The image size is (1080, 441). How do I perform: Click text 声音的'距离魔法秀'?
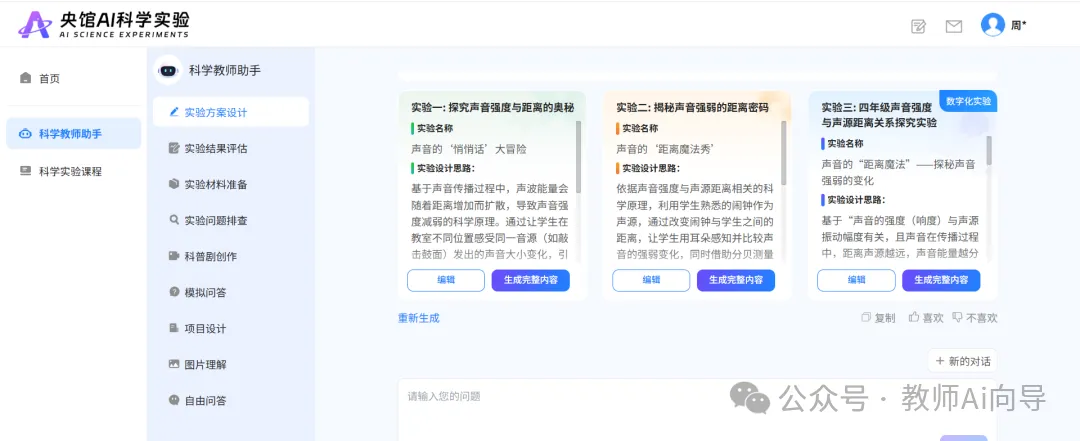click(664, 149)
